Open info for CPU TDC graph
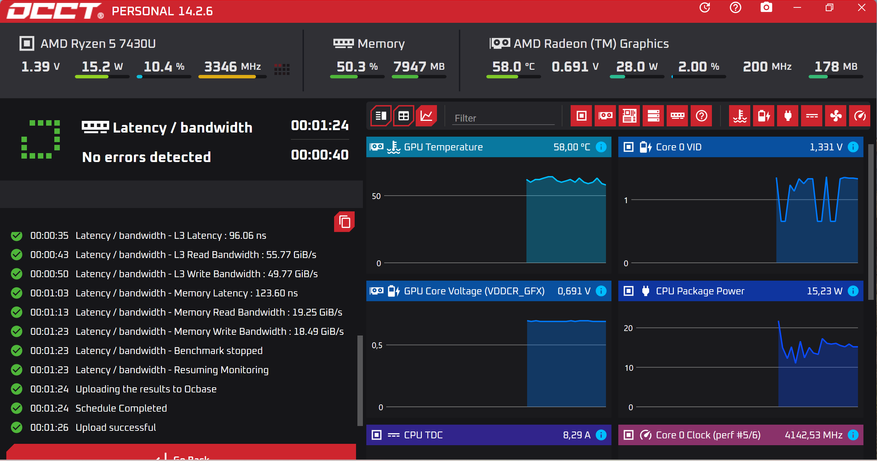 601,435
